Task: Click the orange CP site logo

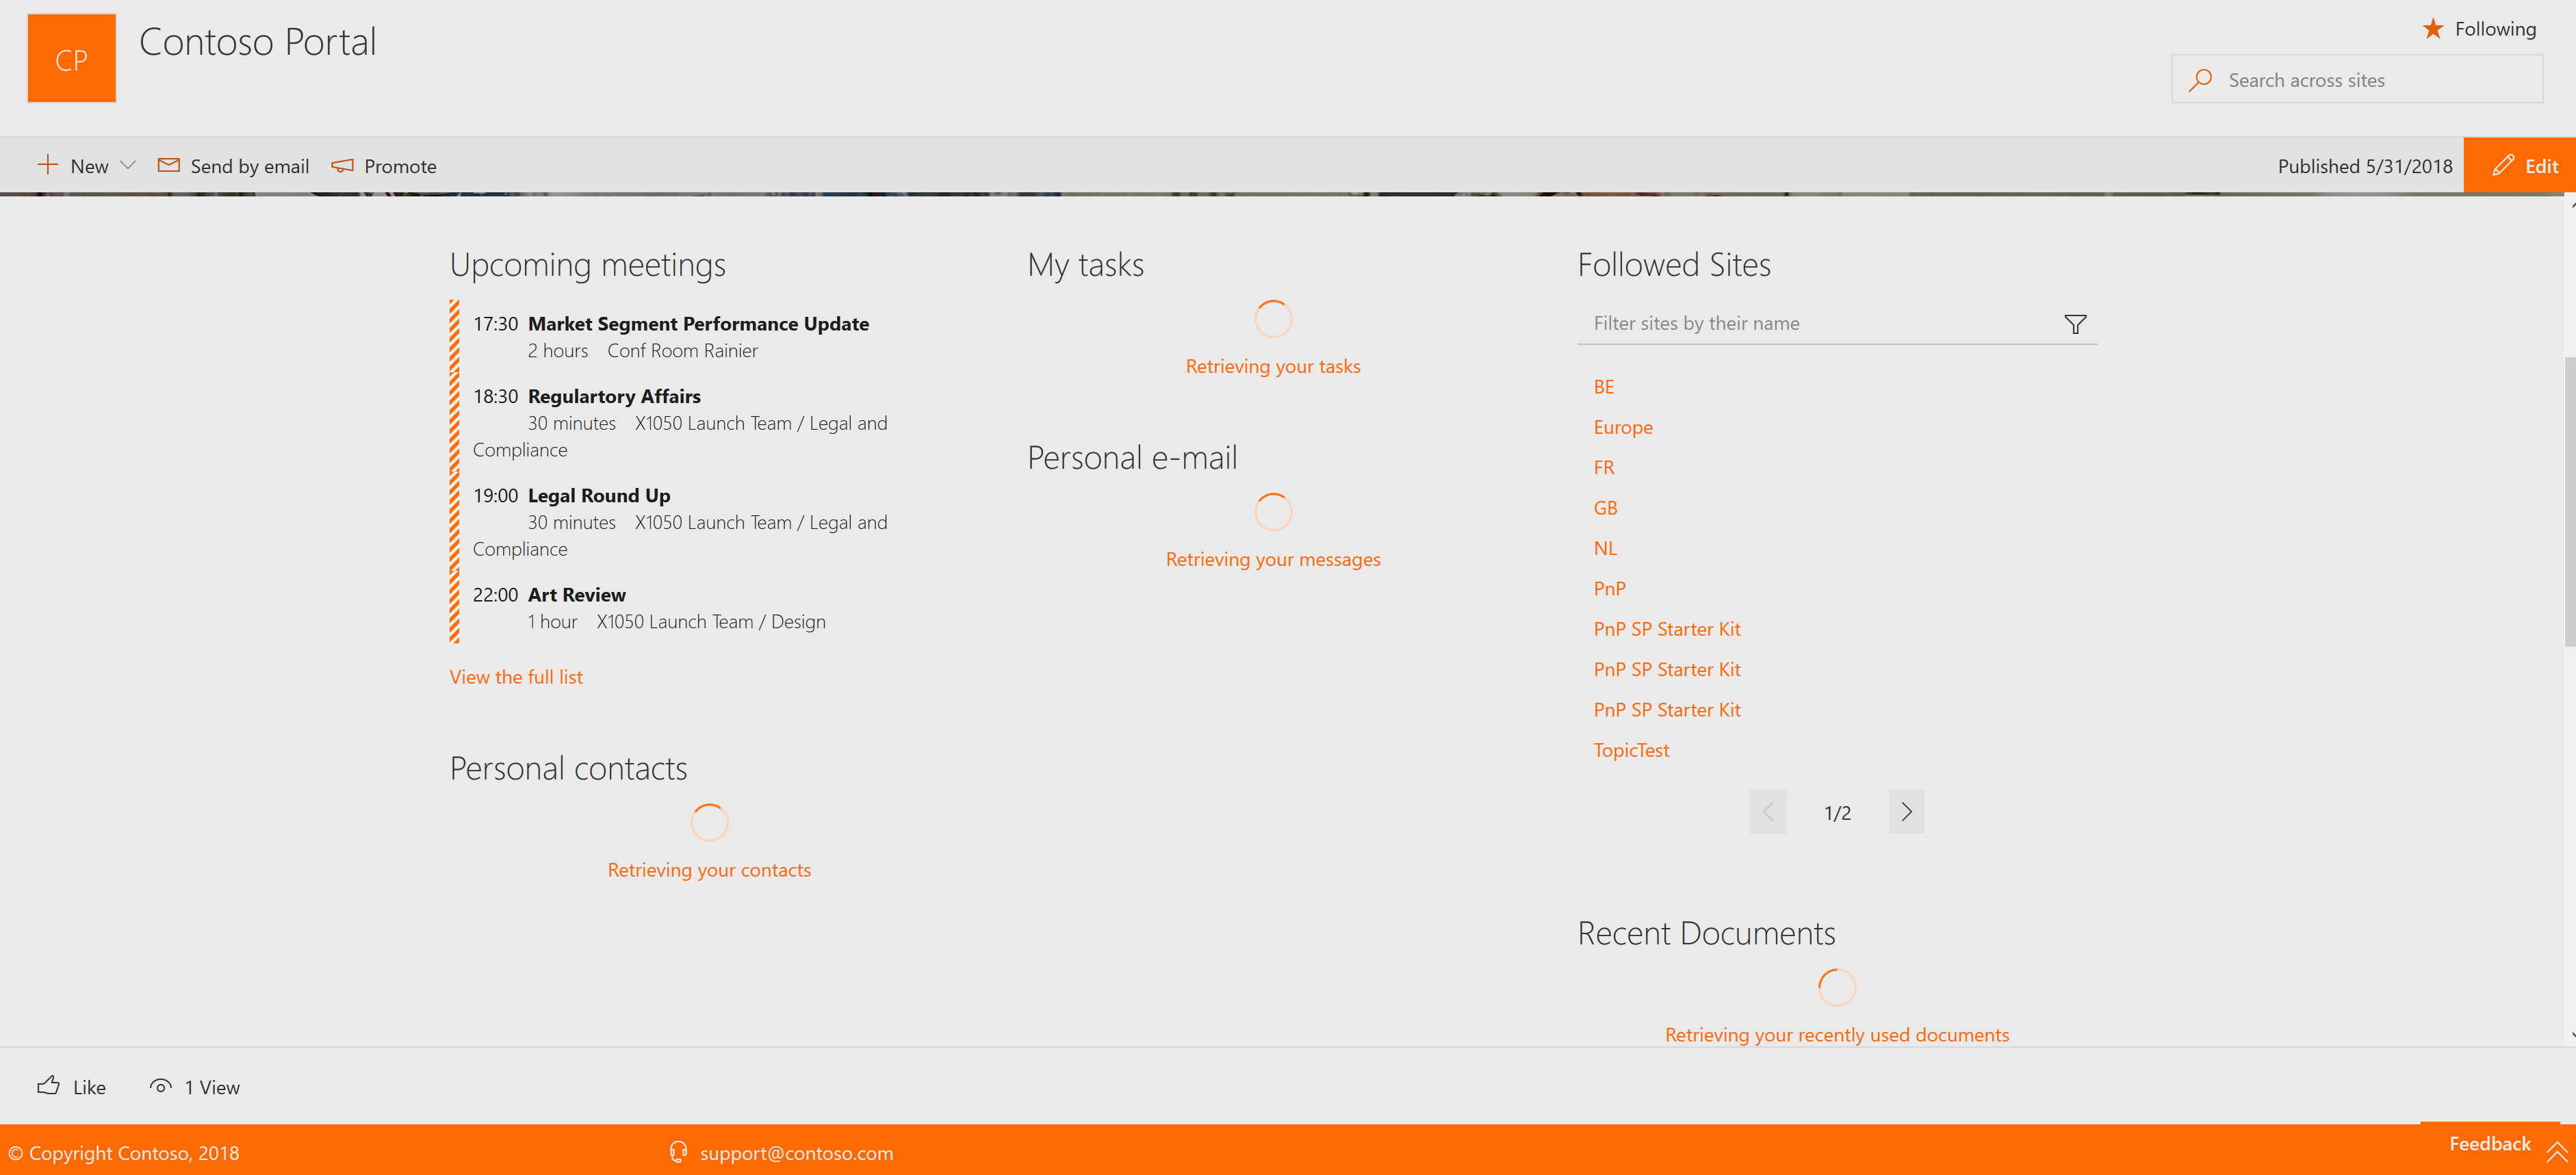Action: point(71,58)
